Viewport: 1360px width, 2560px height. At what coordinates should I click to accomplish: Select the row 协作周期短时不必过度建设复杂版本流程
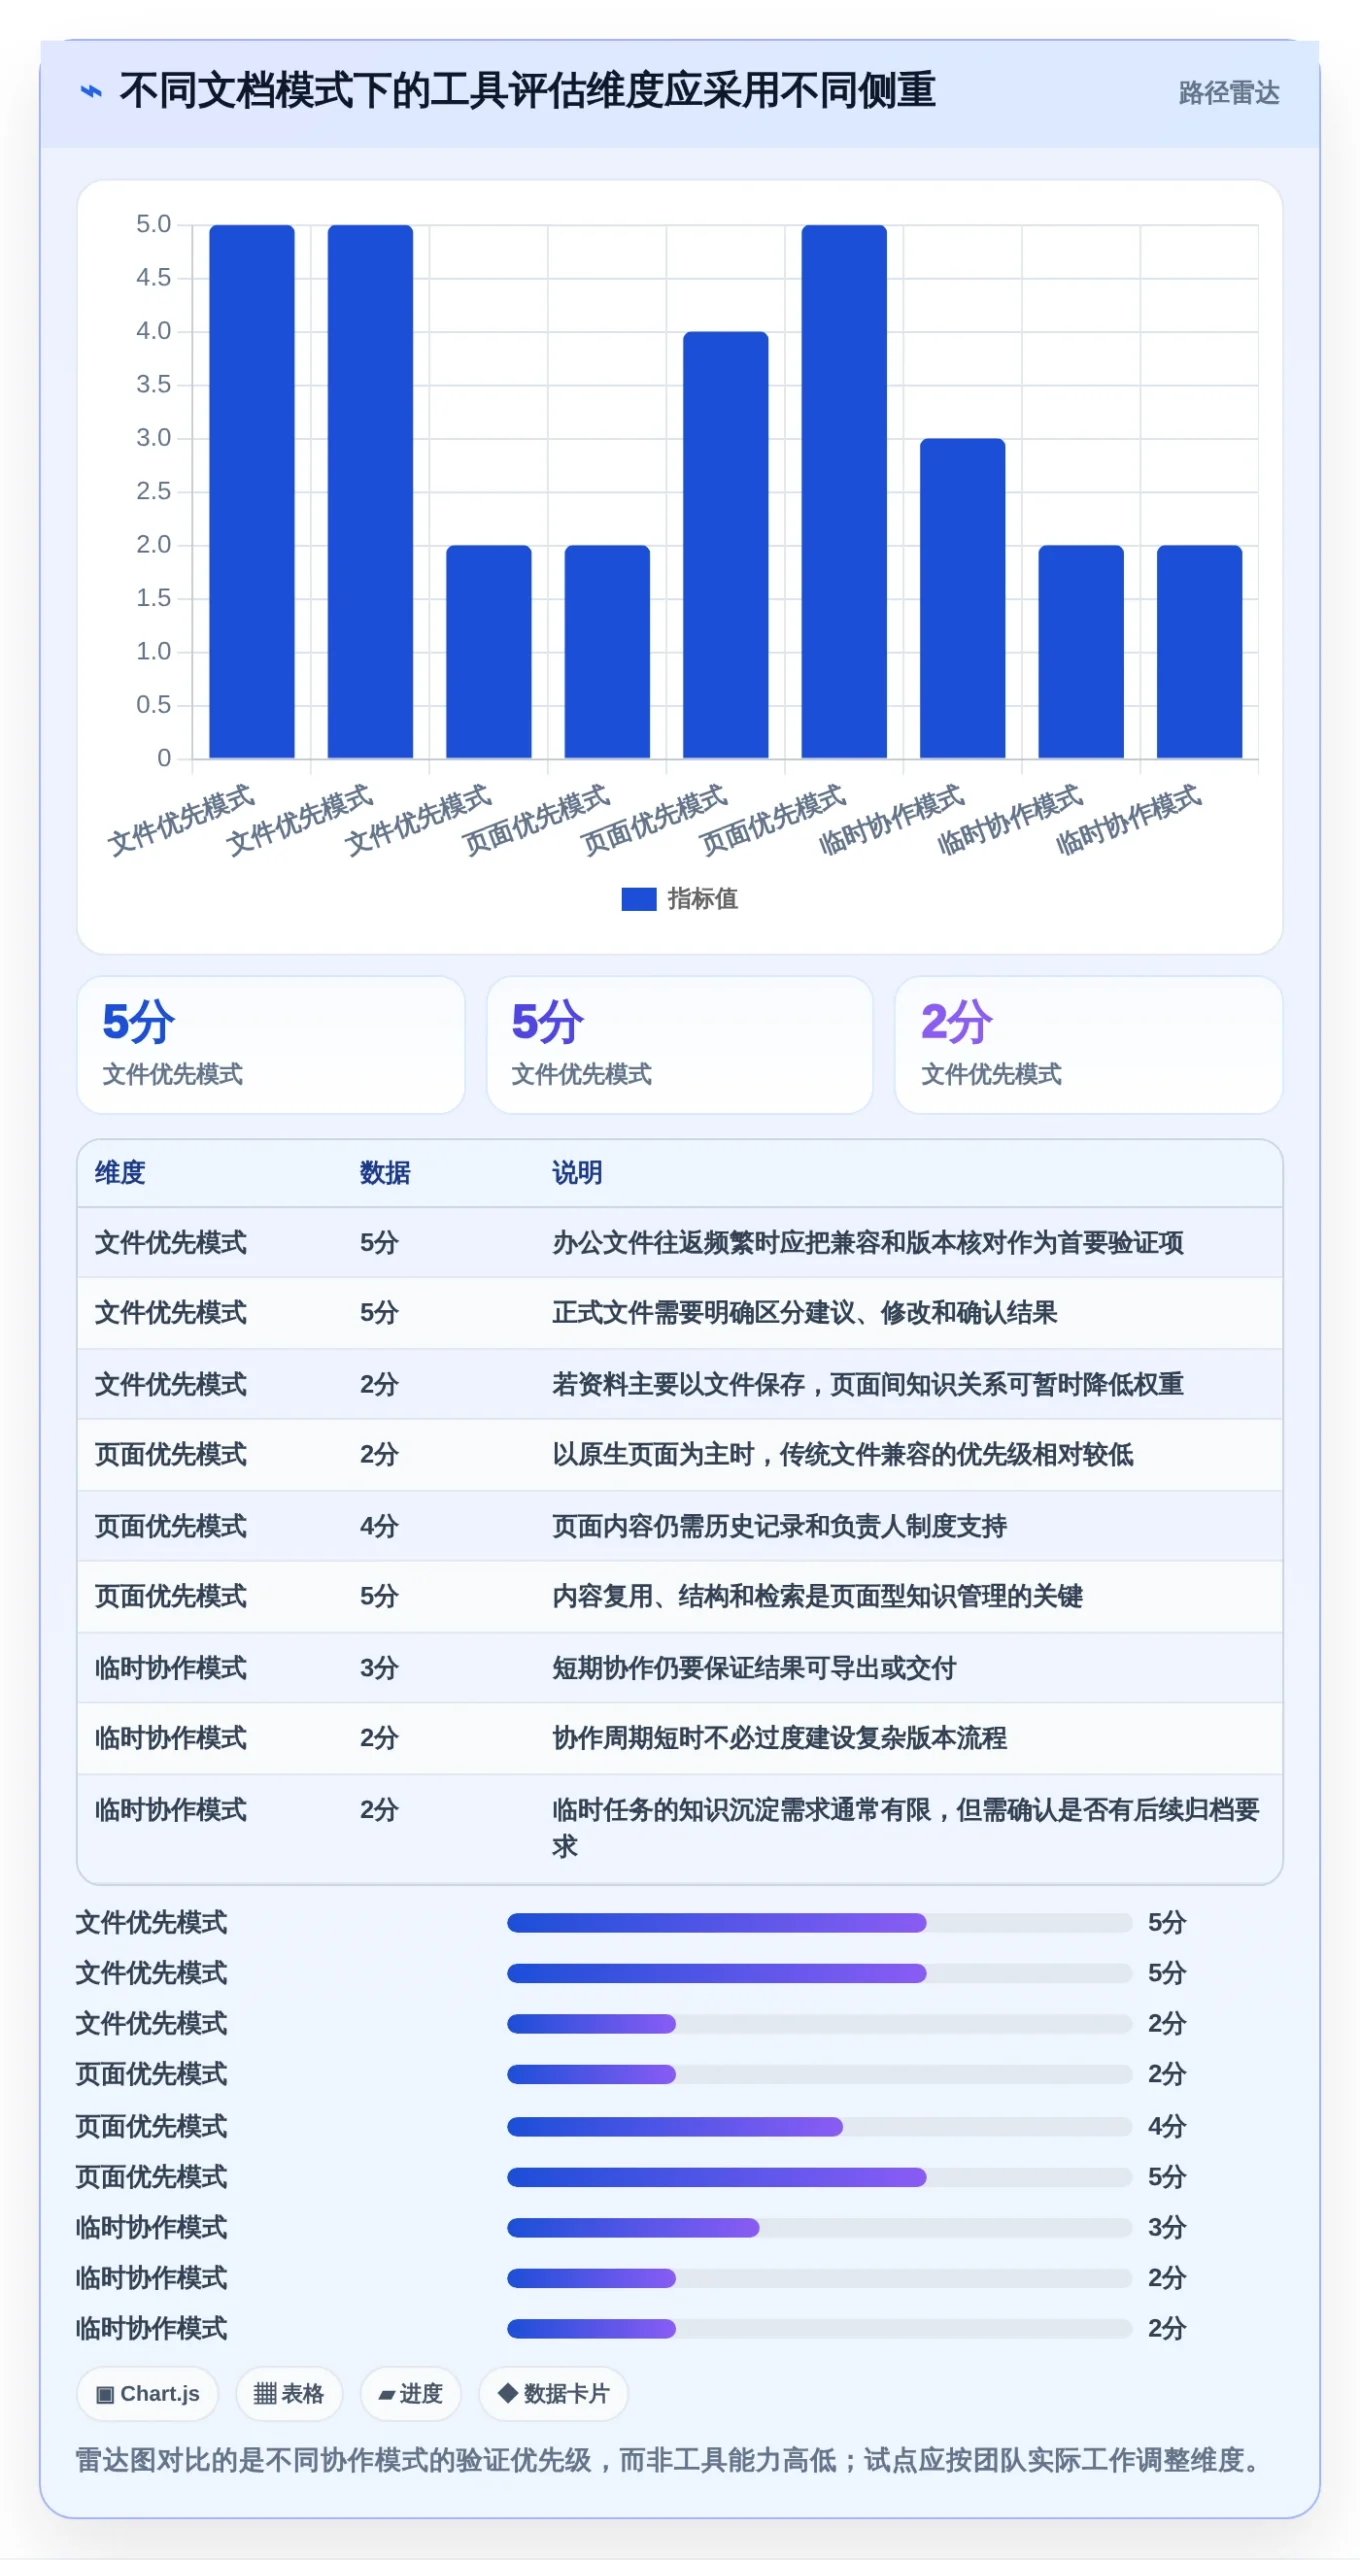pos(680,1739)
